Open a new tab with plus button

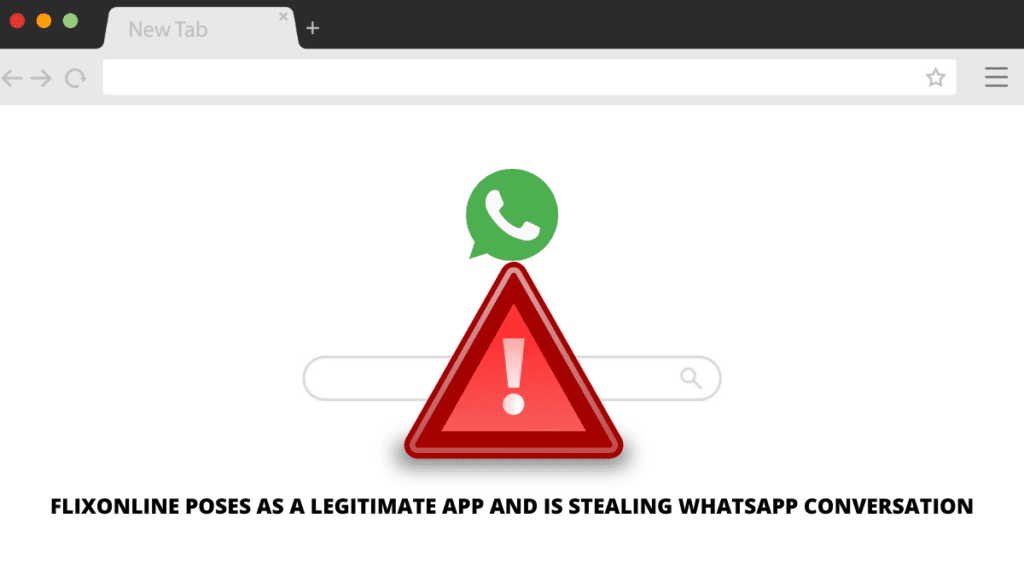click(x=313, y=28)
